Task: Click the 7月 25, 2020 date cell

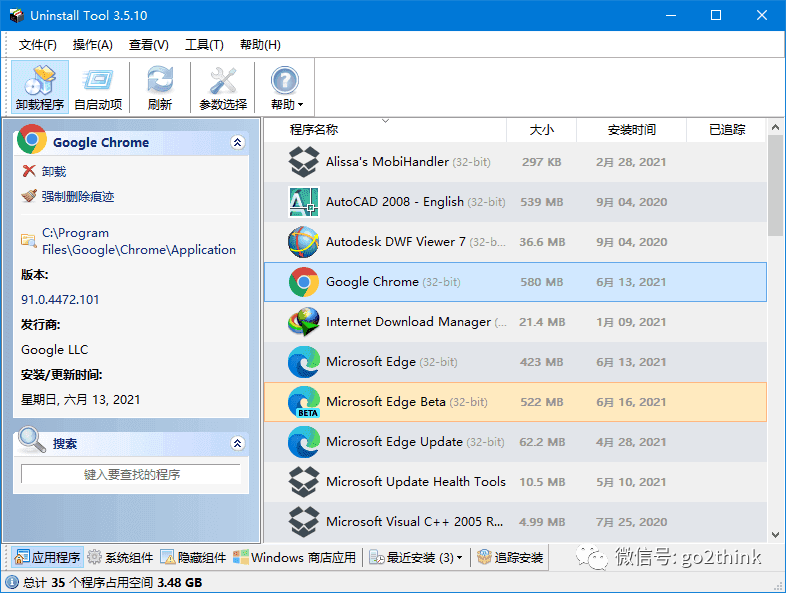Action: [x=631, y=522]
